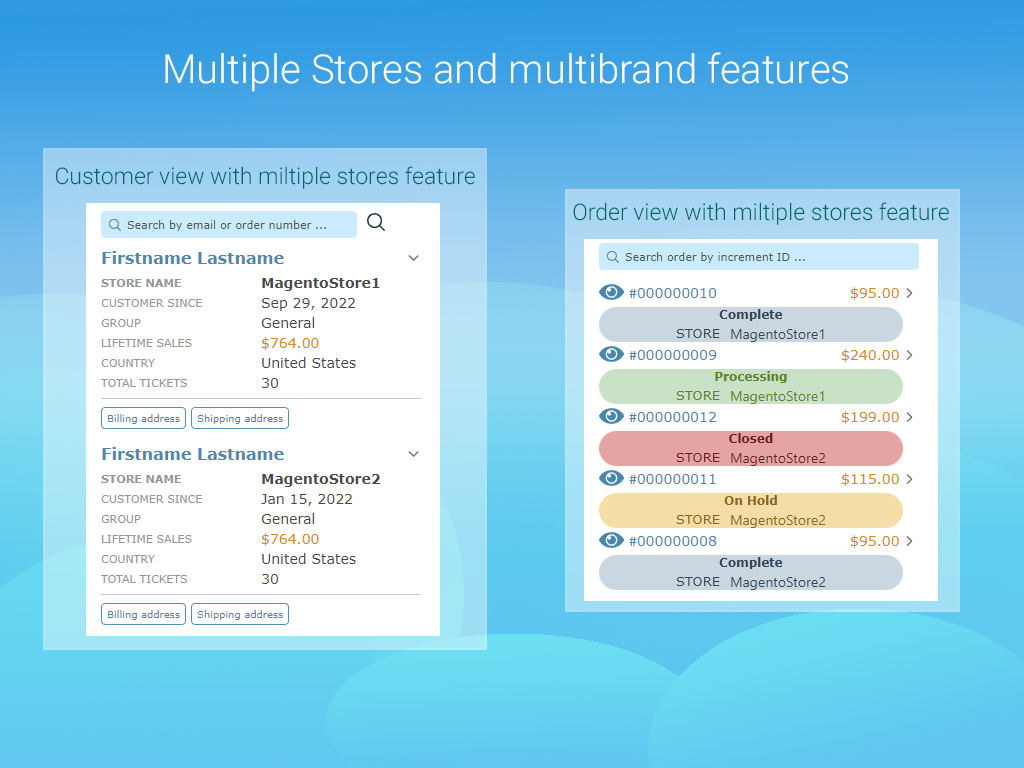Open Shipping address for MagentoStore2 customer

240,614
